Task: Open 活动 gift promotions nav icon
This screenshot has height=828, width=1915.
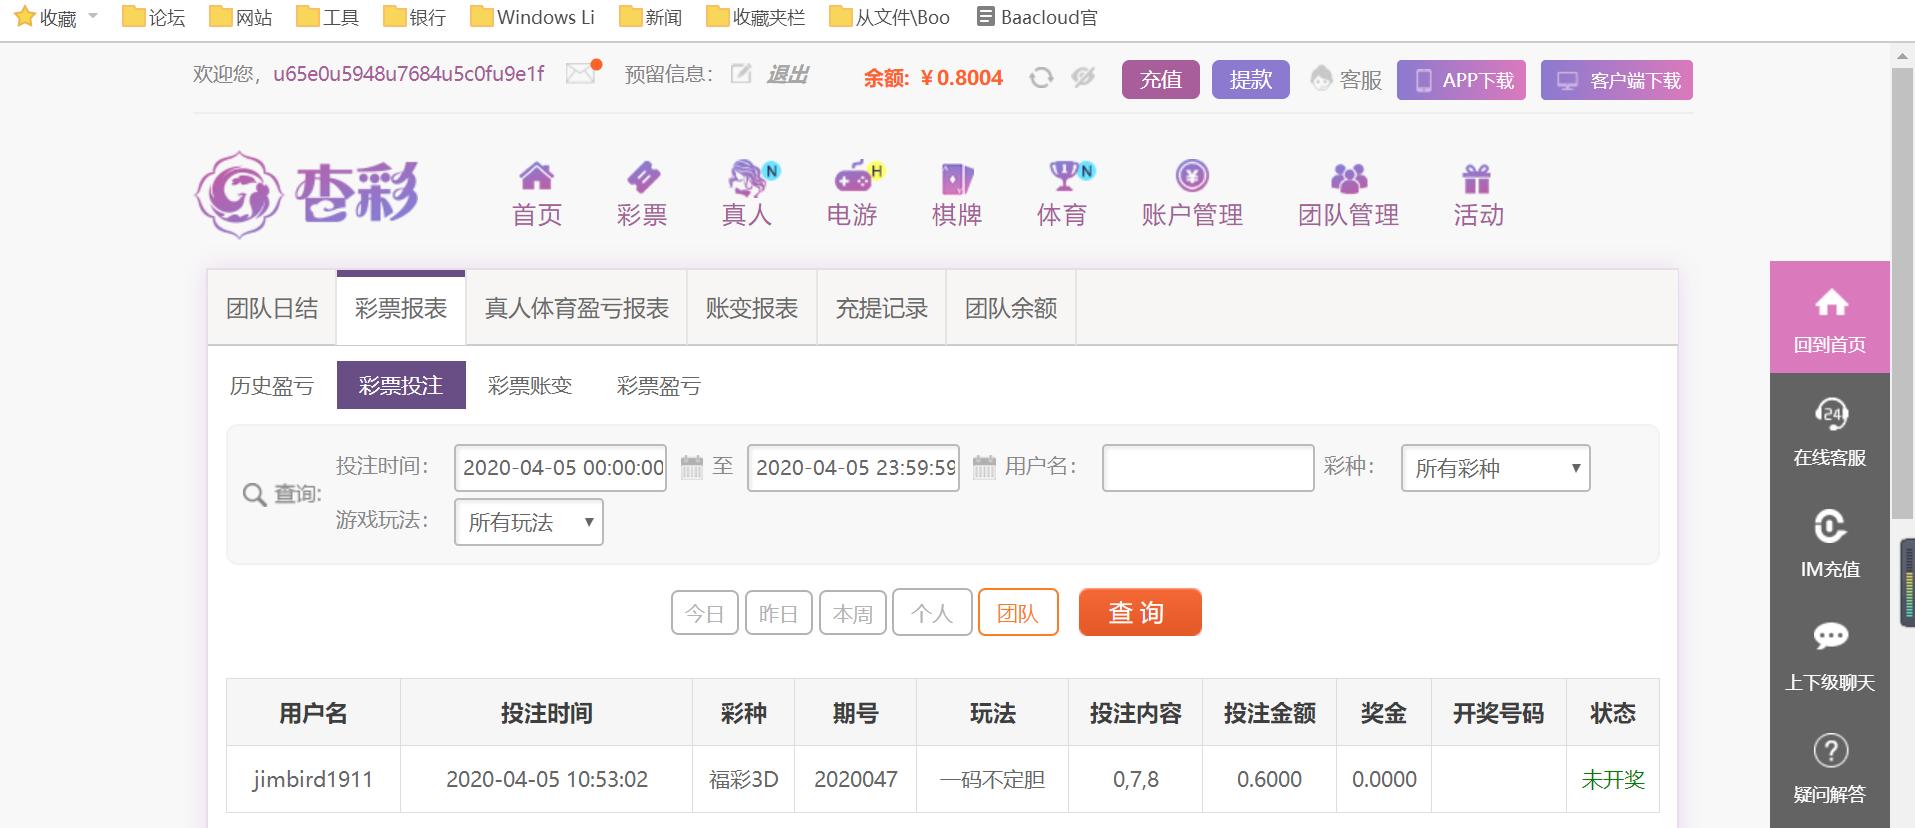Action: 1477,178
